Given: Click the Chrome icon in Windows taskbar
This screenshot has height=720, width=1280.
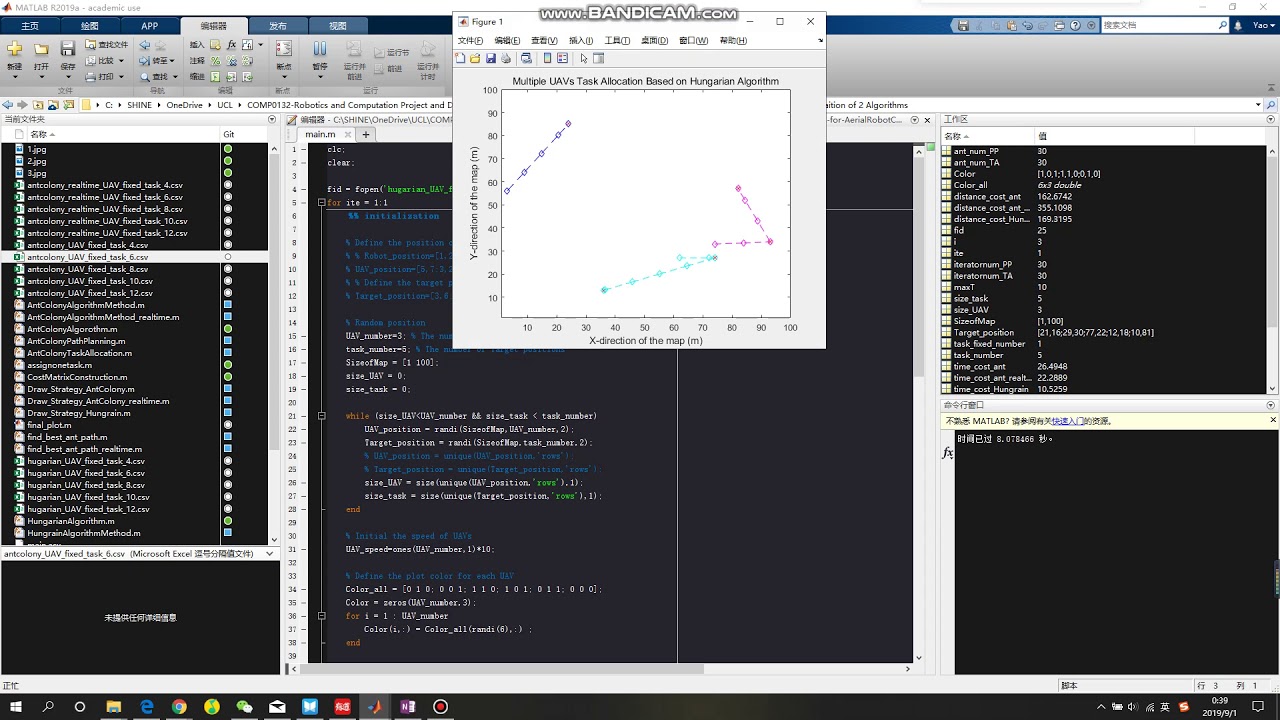Looking at the screenshot, I should coord(179,707).
